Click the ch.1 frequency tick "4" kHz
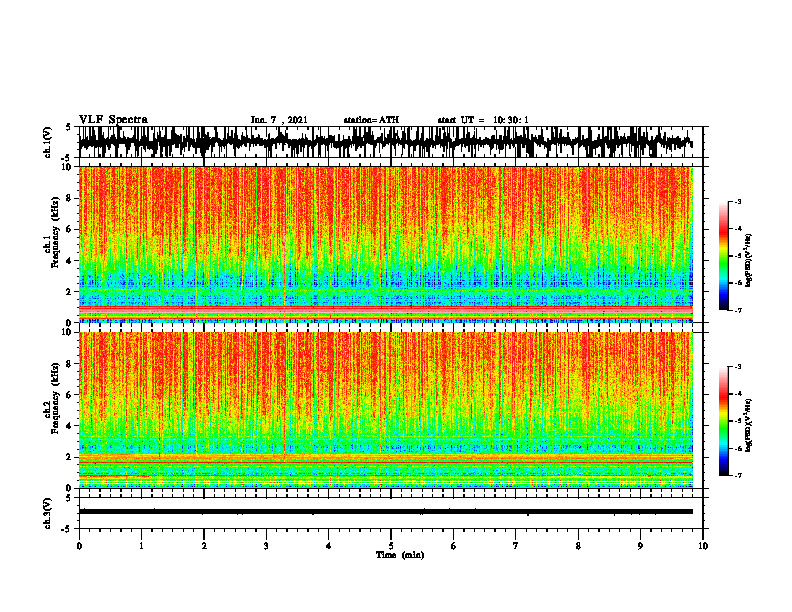792x612 pixels. point(70,261)
